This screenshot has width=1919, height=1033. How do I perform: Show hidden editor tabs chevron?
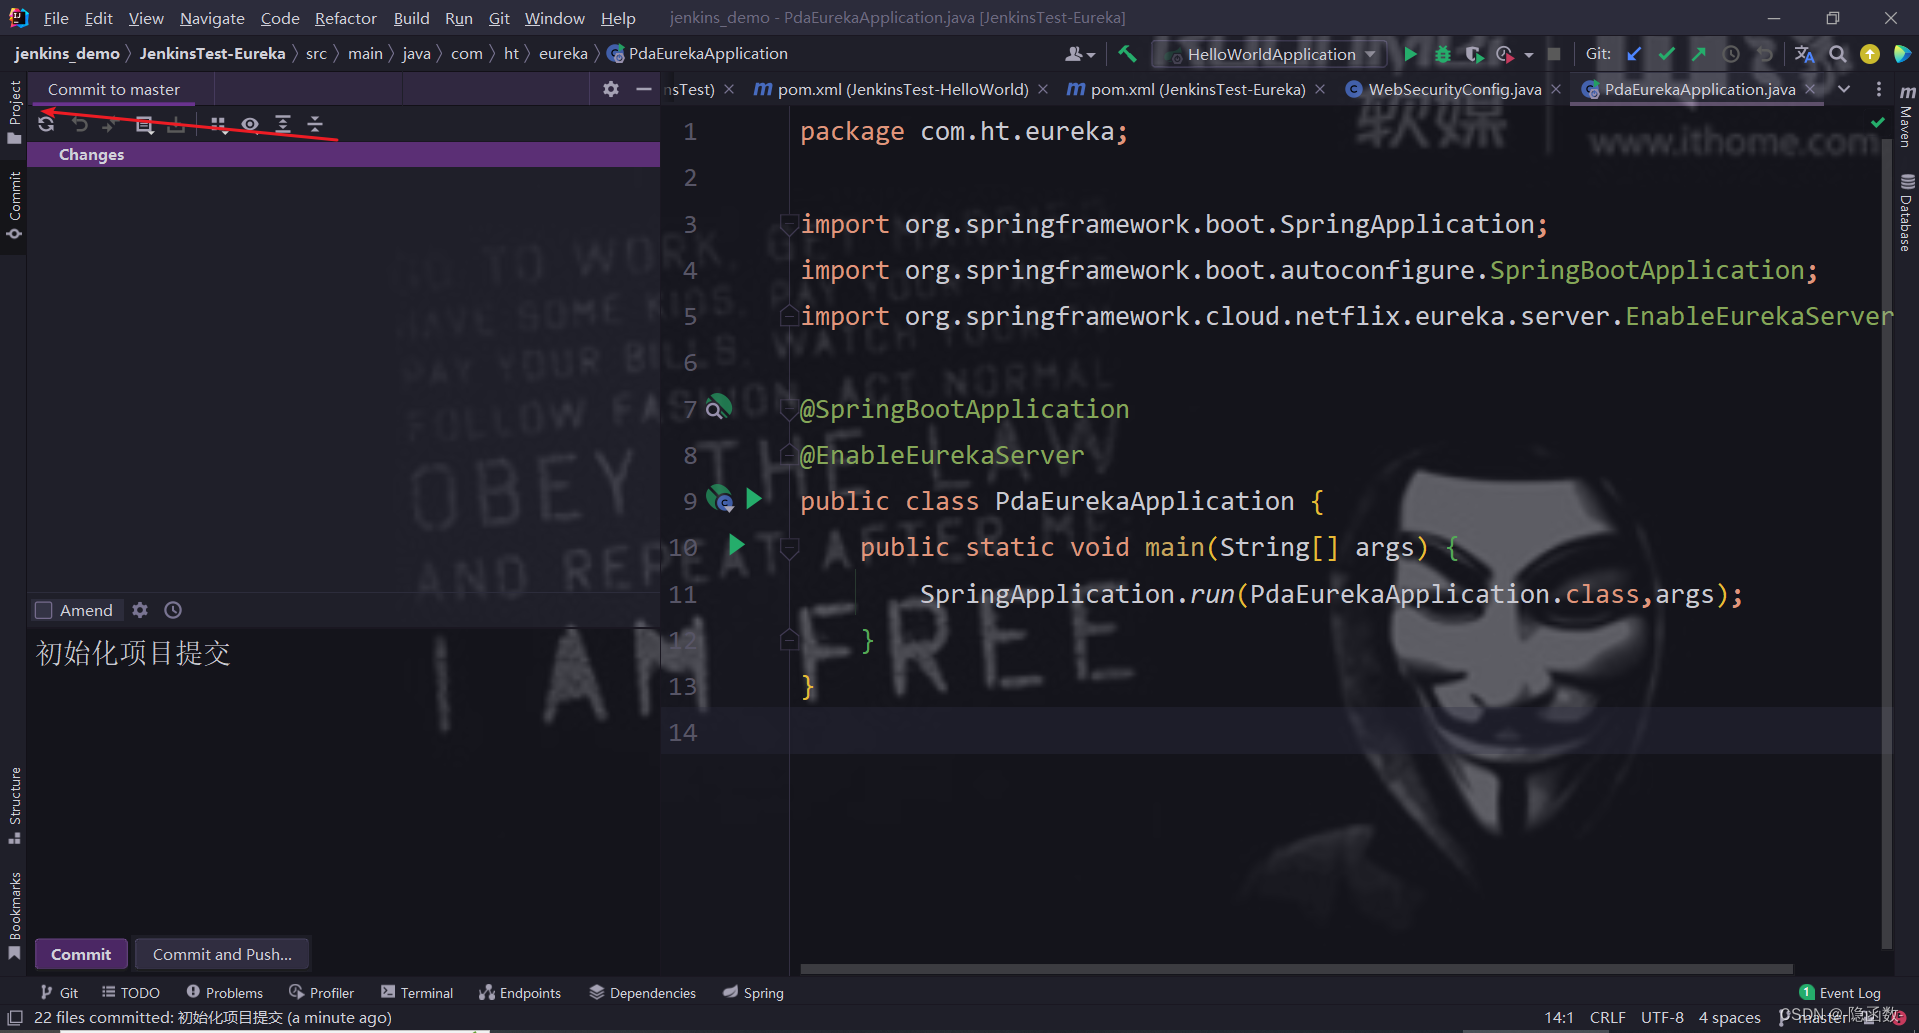coord(1844,89)
